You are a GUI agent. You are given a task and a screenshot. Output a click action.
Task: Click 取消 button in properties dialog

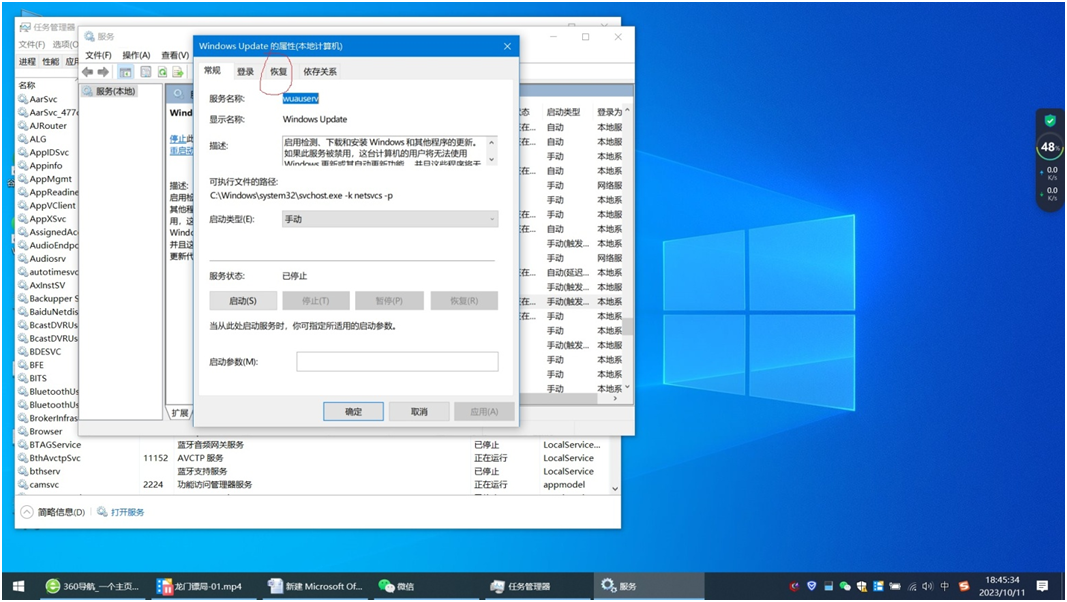coord(419,412)
